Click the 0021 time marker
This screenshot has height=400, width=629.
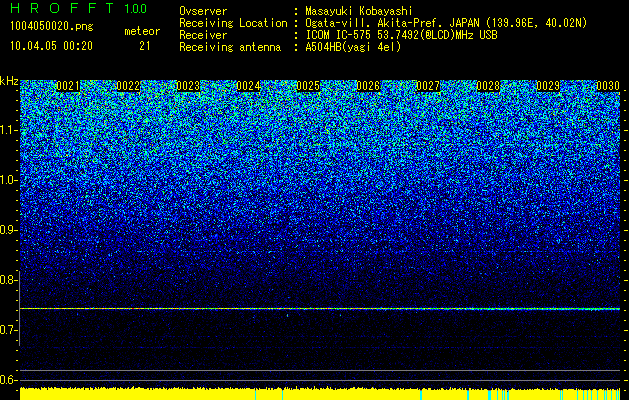point(68,86)
